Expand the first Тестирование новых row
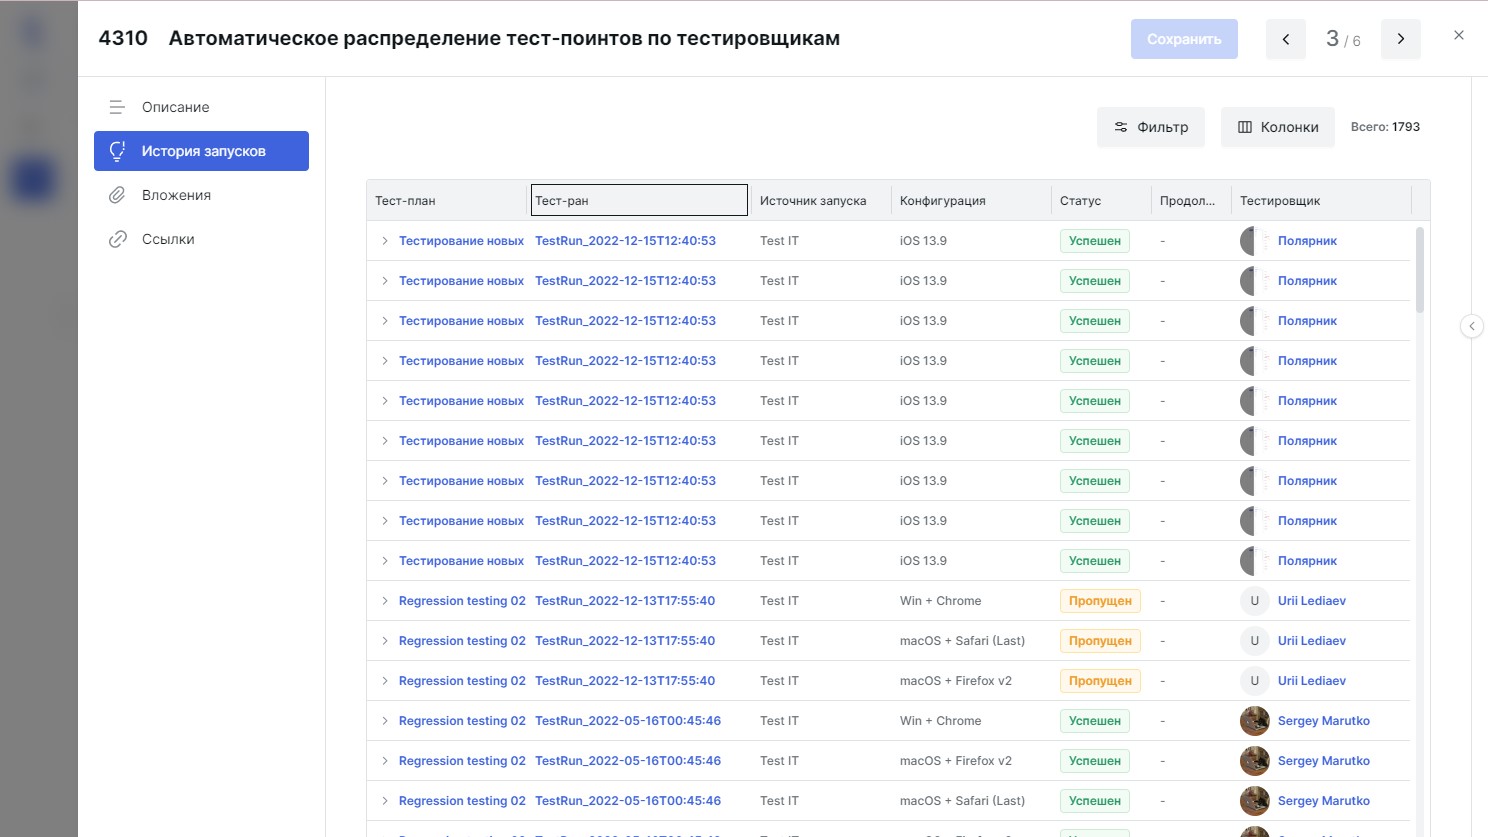Viewport: 1488px width, 837px height. pos(385,240)
